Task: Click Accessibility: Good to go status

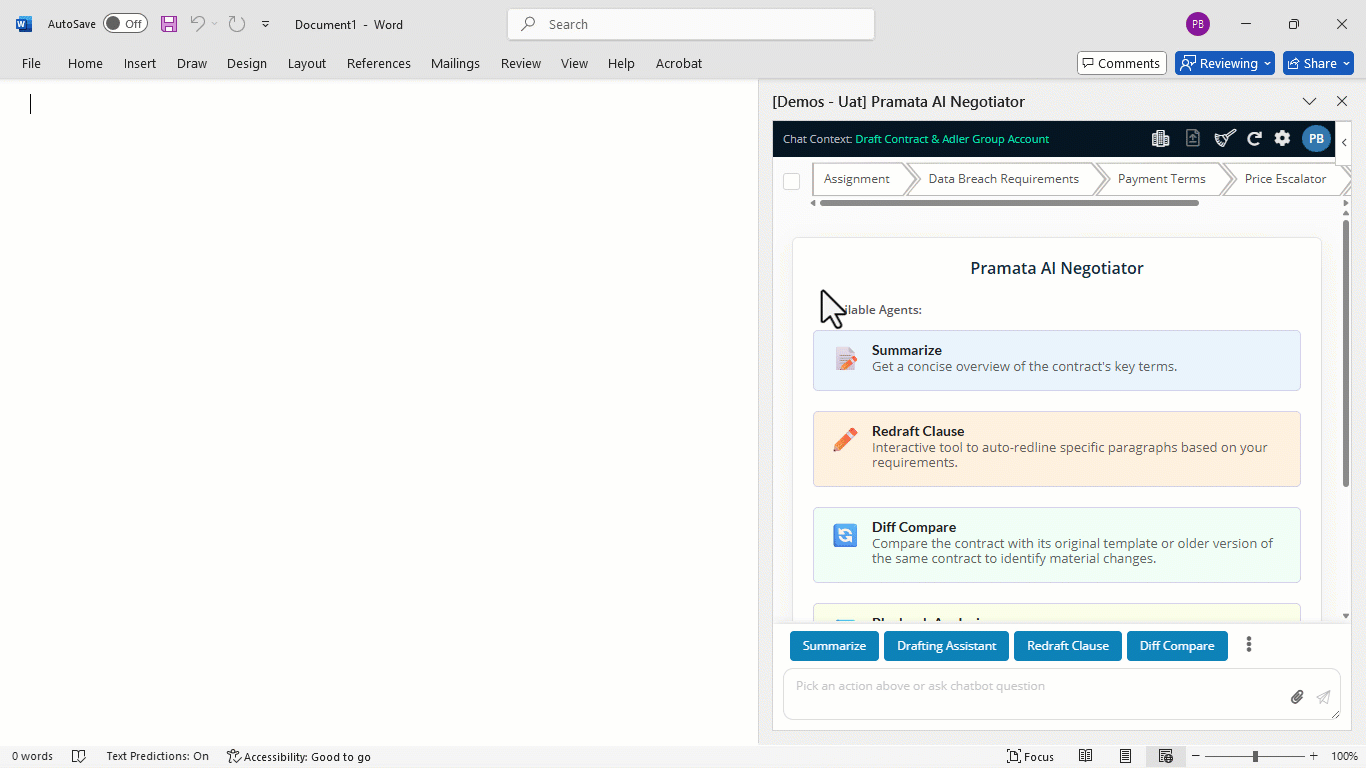Action: 299,756
